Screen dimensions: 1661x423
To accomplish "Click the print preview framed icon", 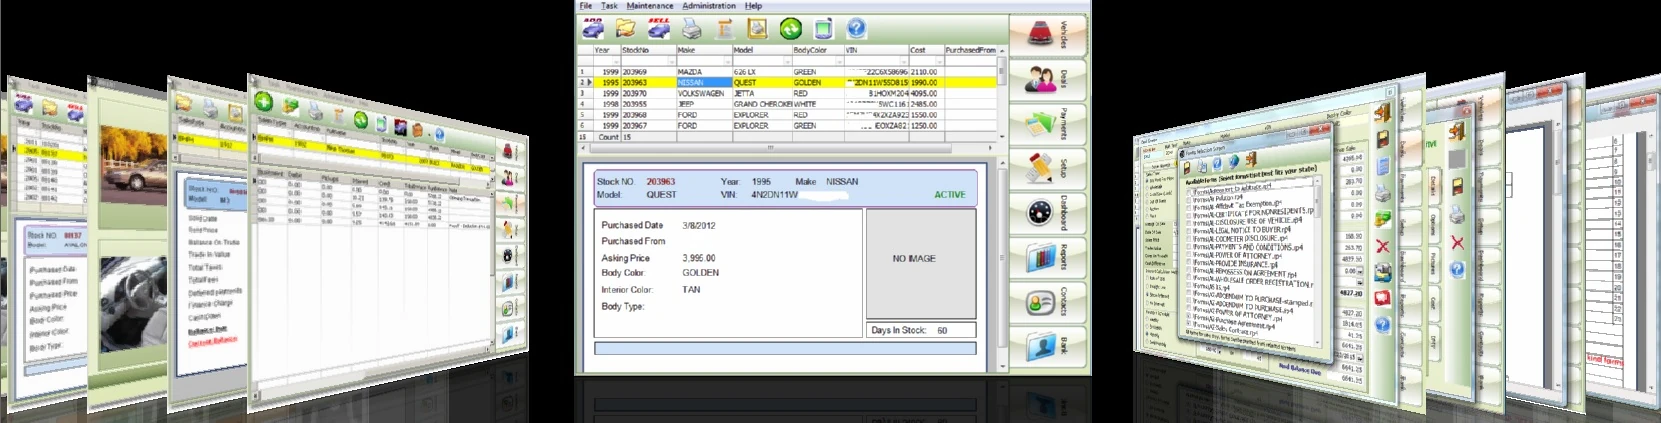I will (757, 29).
